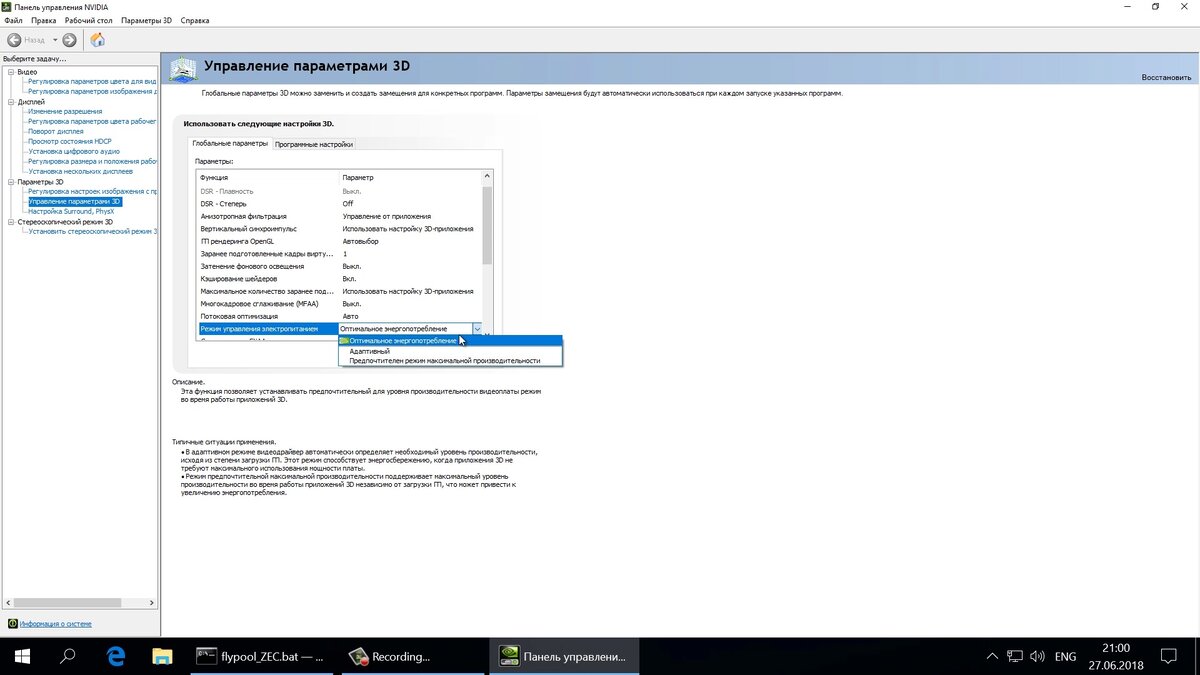The width and height of the screenshot is (1200, 675).
Task: Open Изменение разрешения task
Action: pyautogui.click(x=65, y=112)
